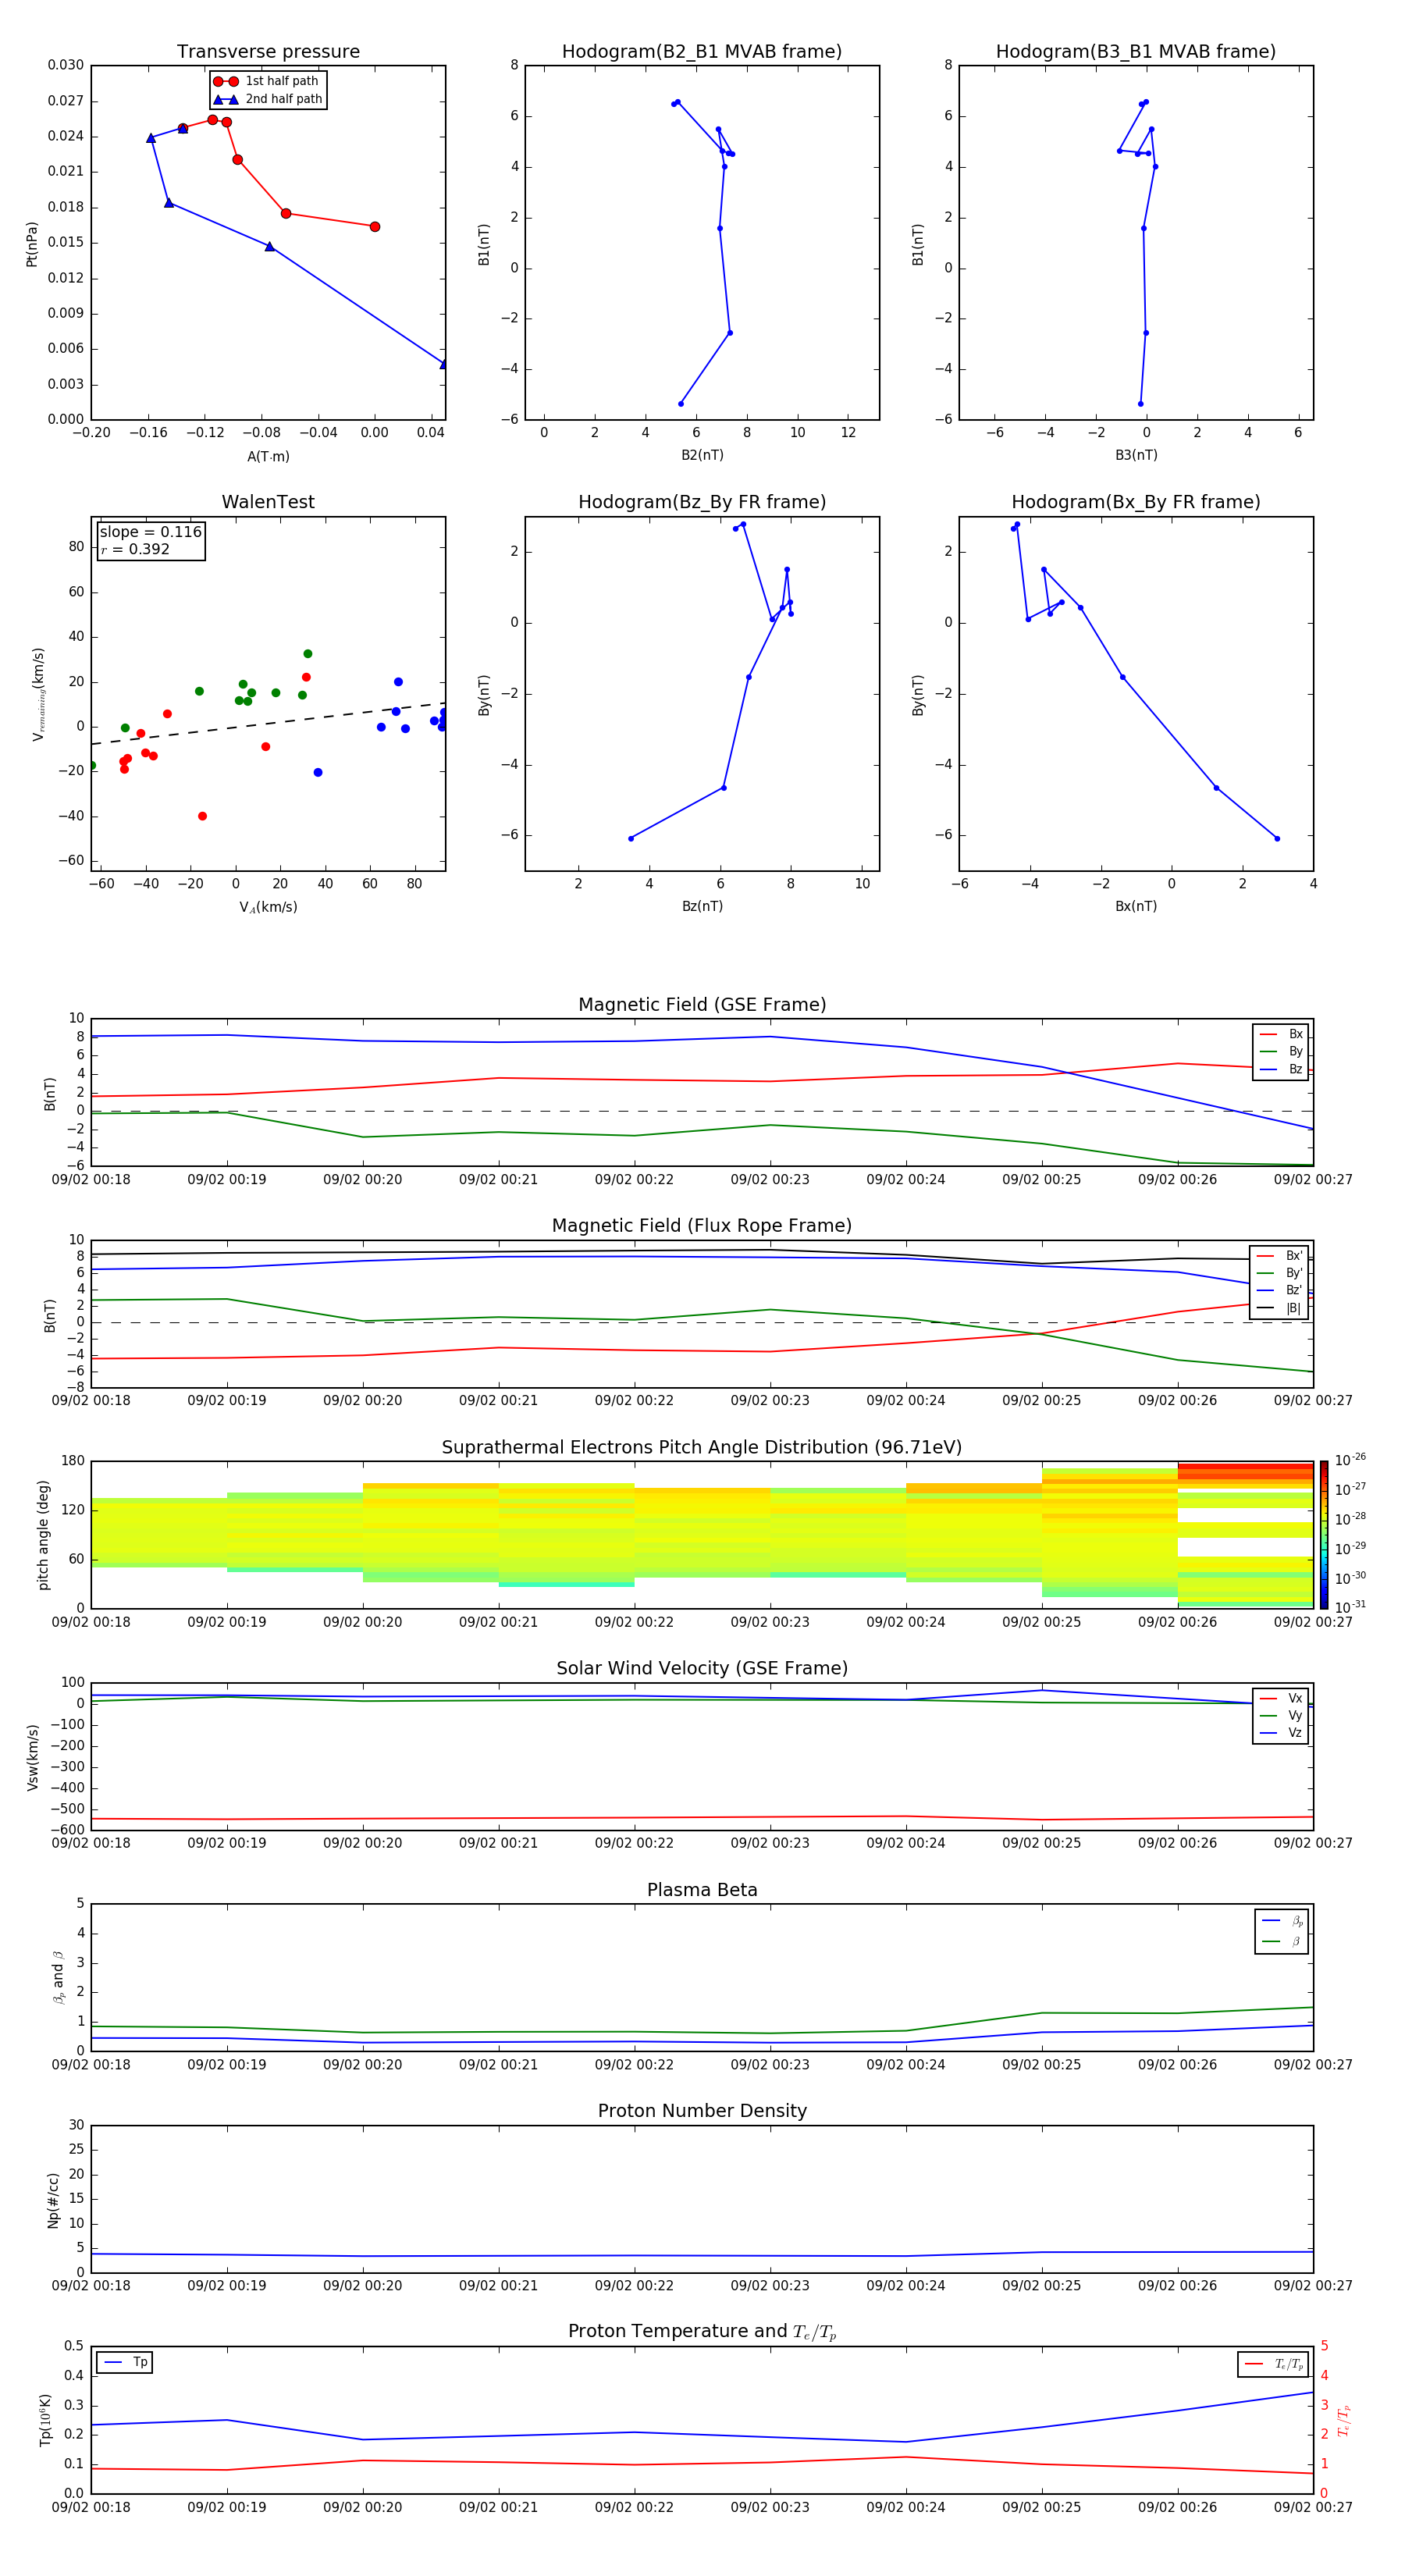Viewport: 1405px width, 2576px height.
Task: Click the "Hodogram(B2_B1 MVAB frame)" title
Action: (x=701, y=51)
